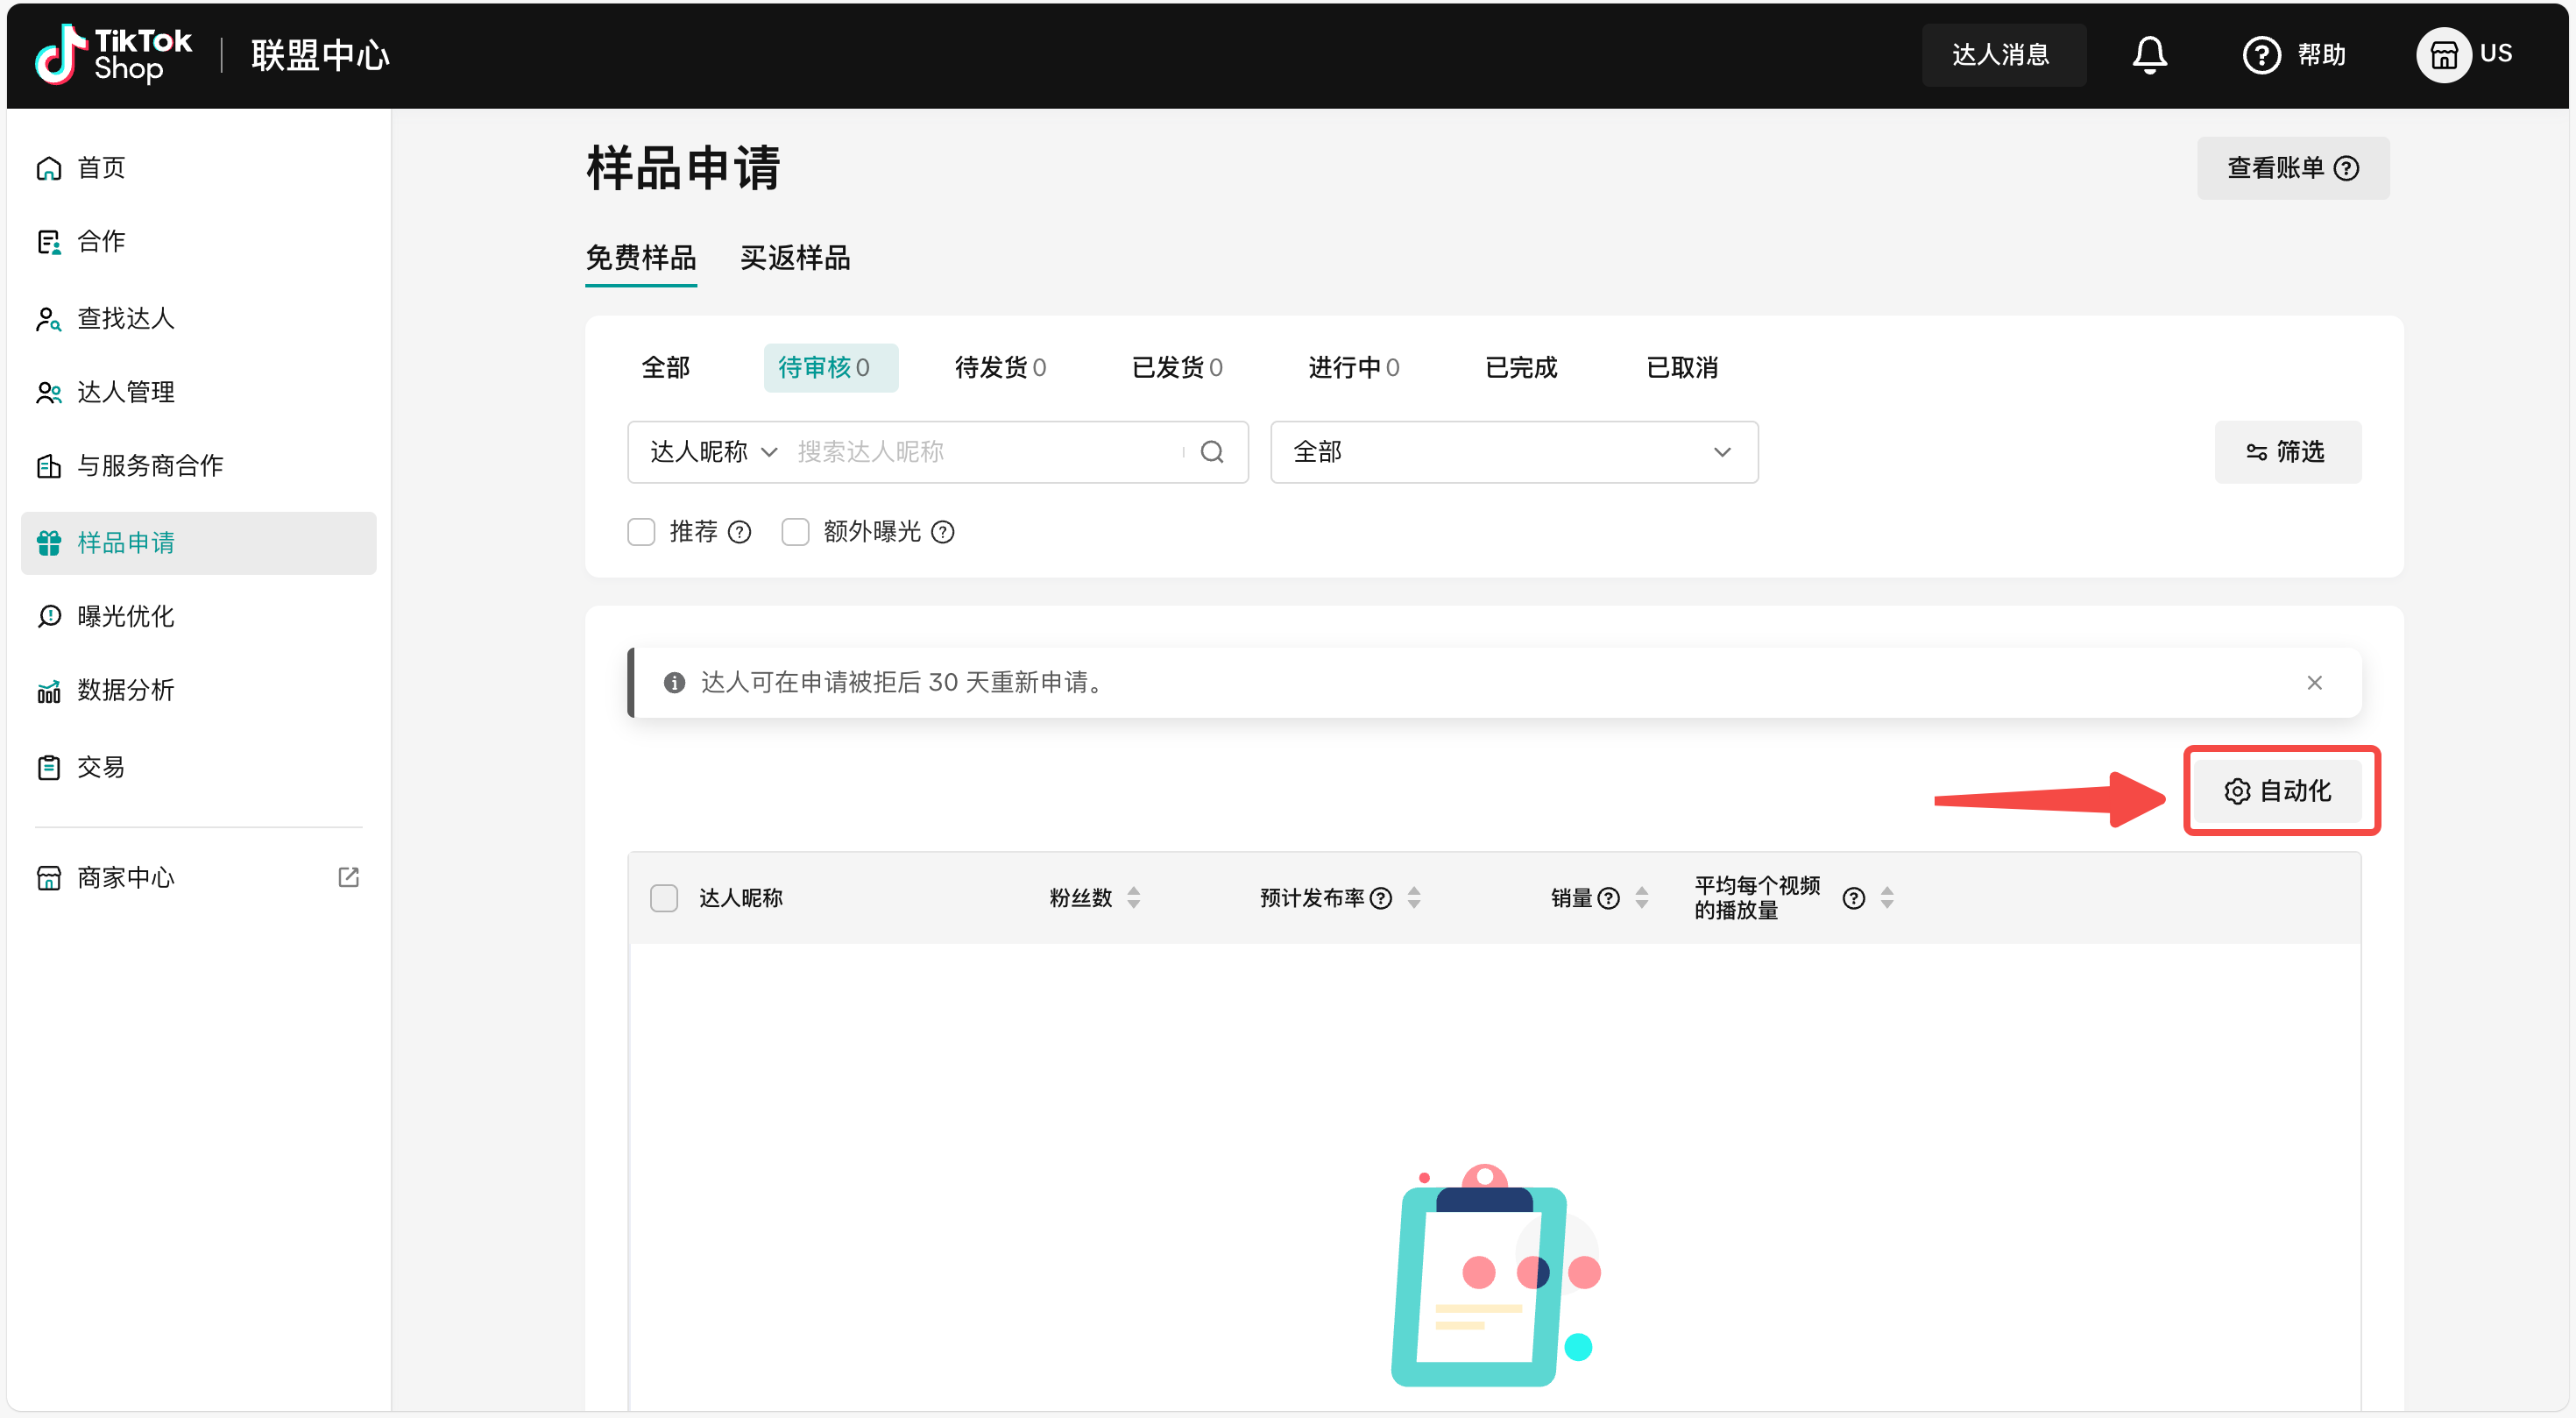Expand the 达人昵称 search type dropdown
Screen dimensions: 2576x1418
point(712,452)
